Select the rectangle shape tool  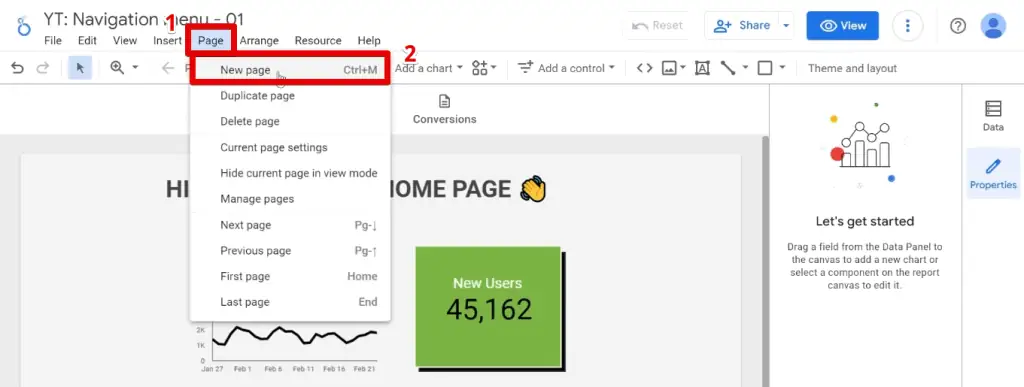[765, 68]
